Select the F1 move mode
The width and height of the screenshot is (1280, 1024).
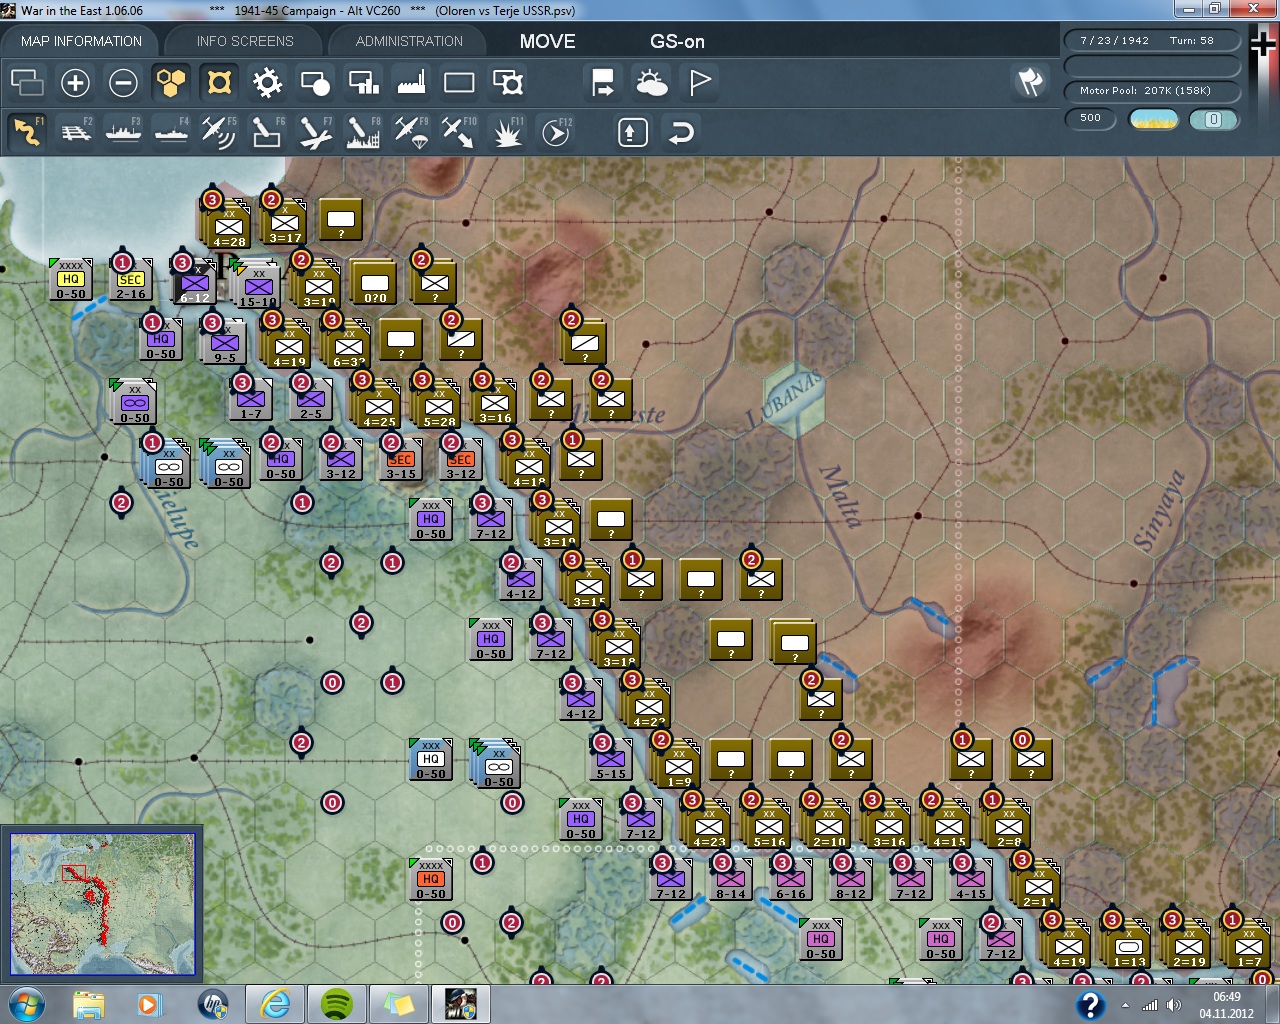click(27, 132)
